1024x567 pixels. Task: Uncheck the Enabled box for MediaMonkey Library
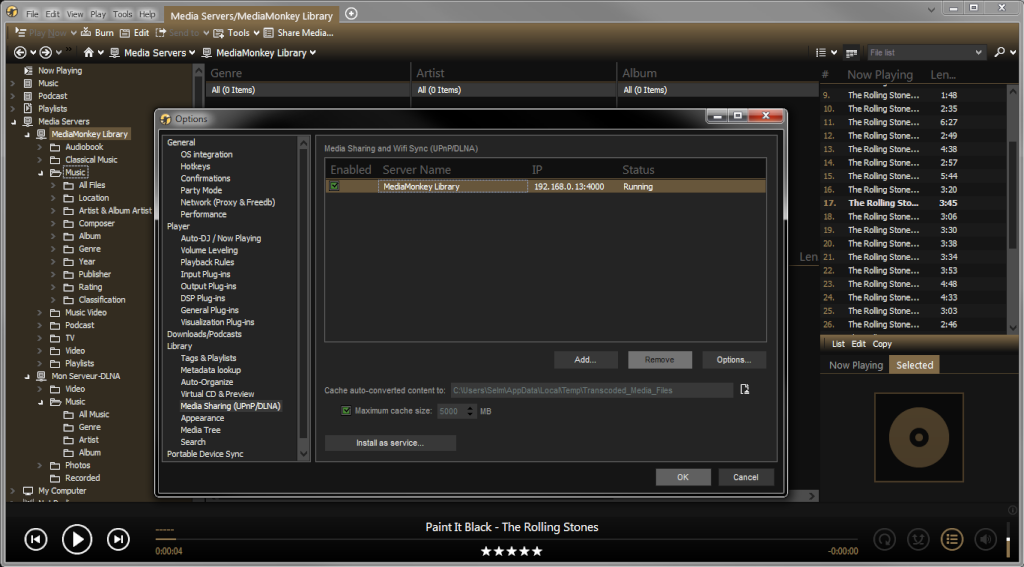point(335,187)
